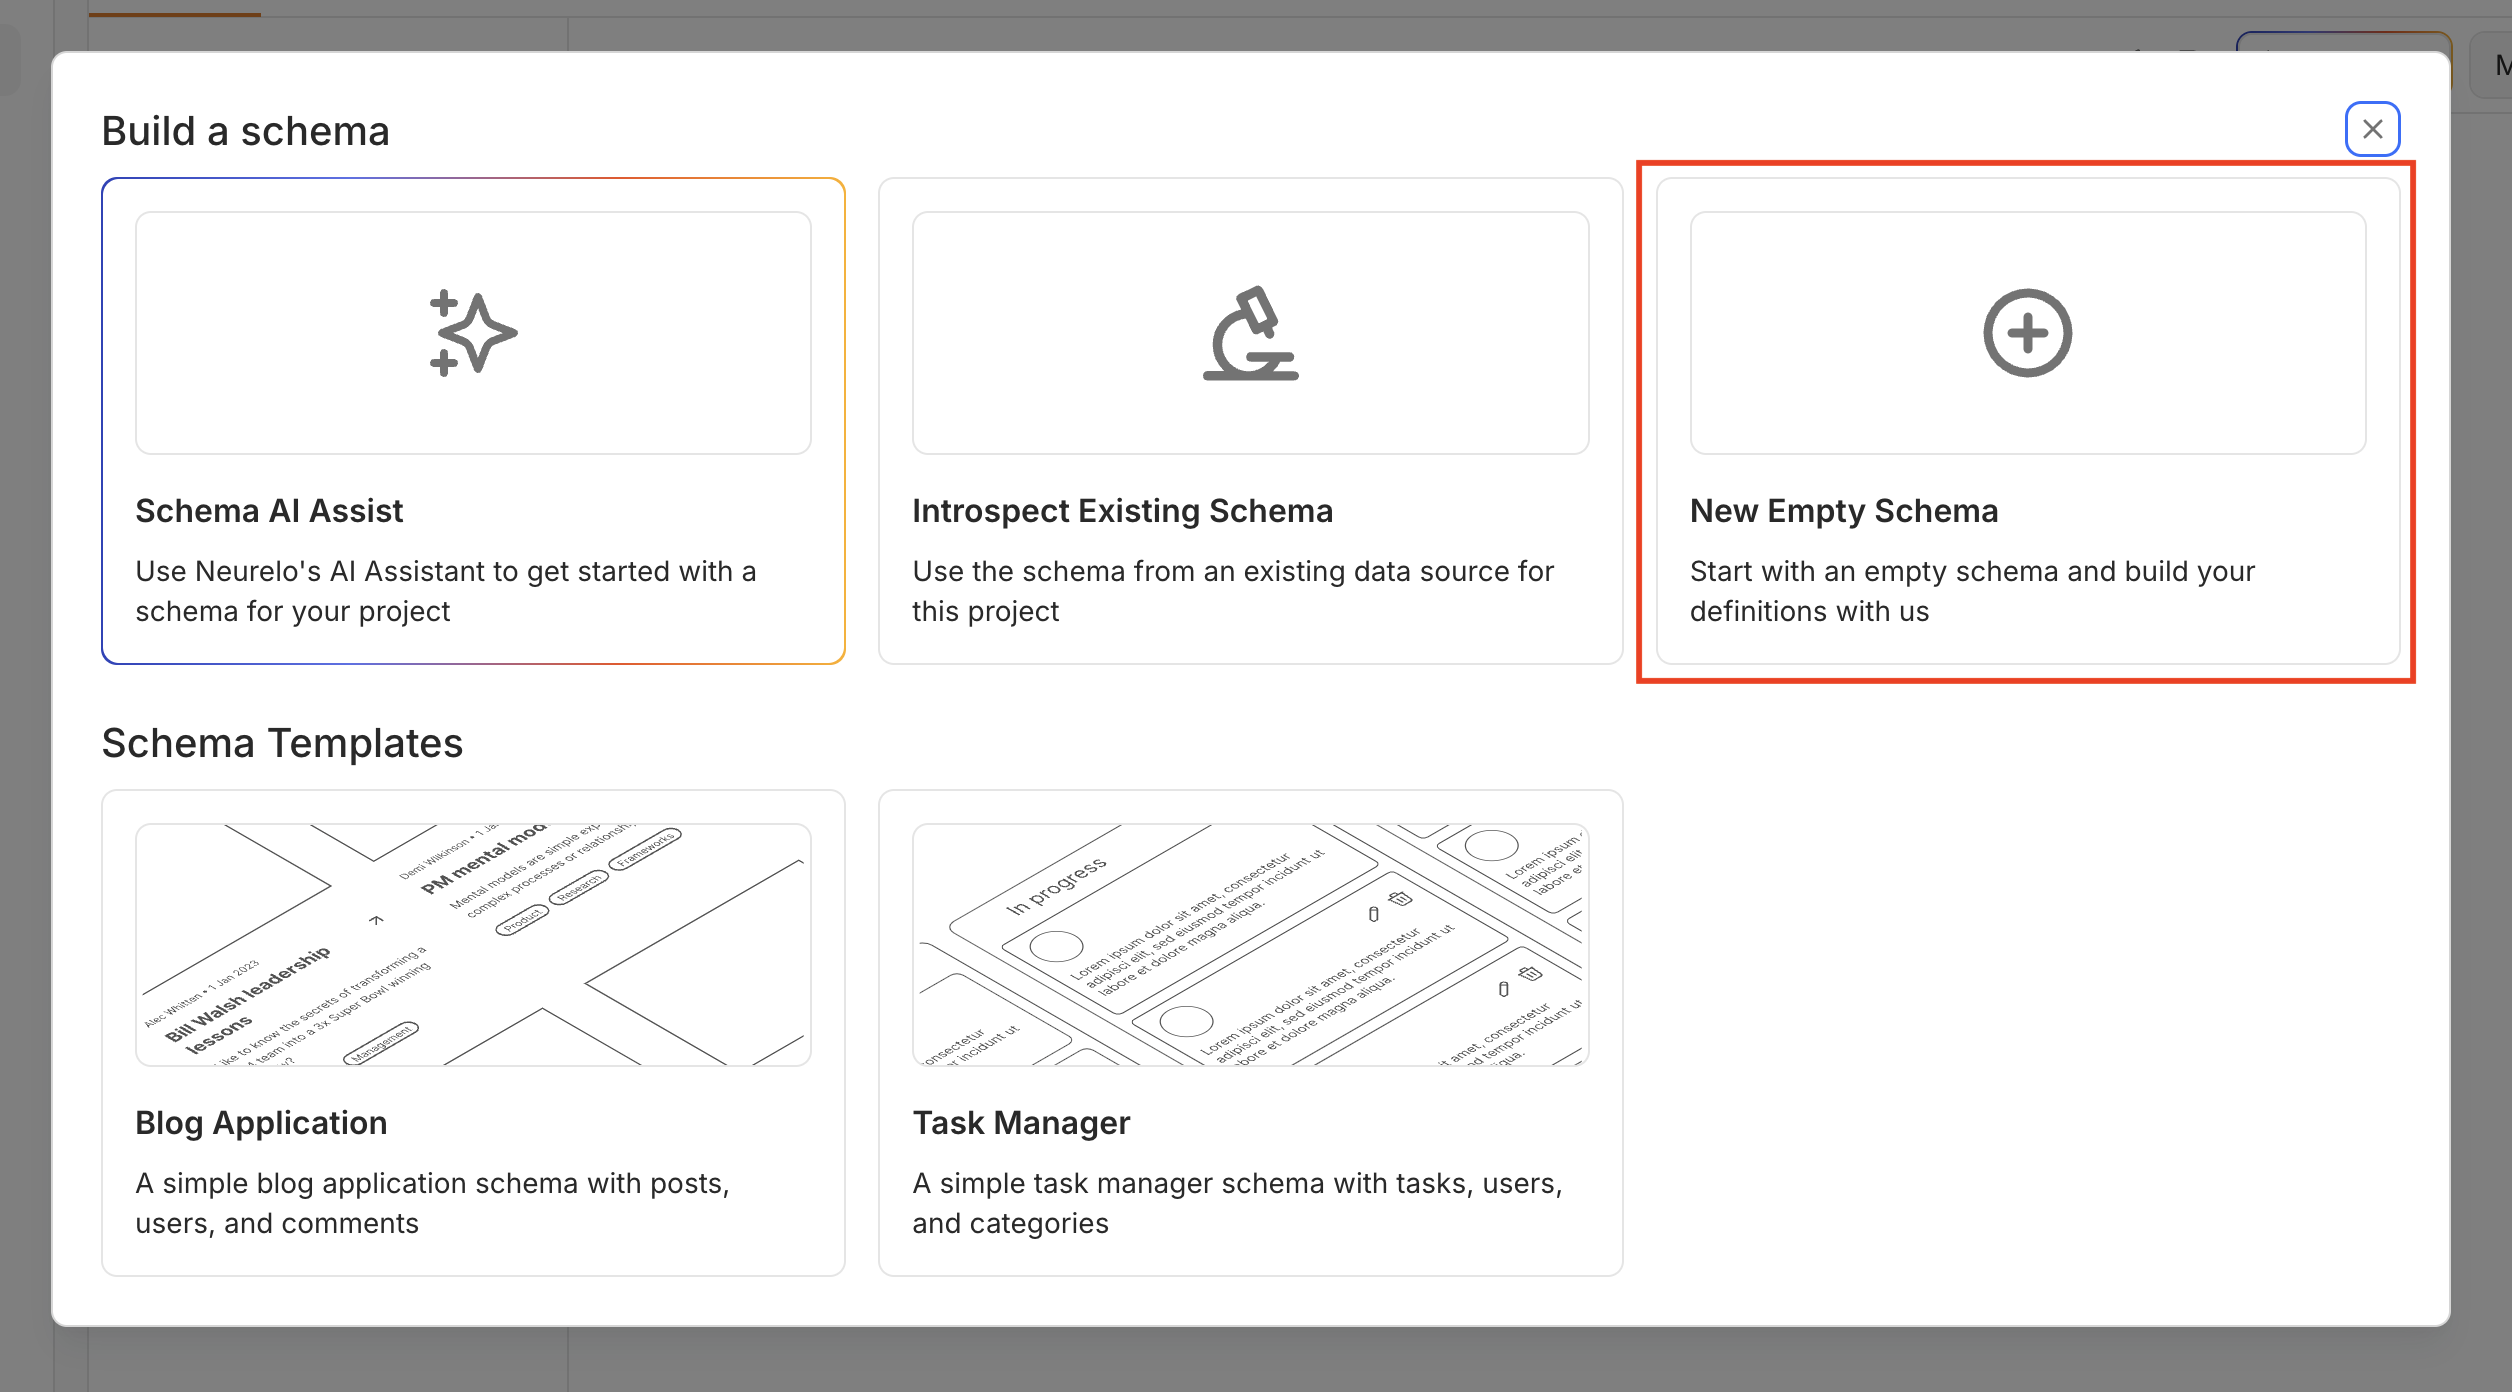Choose Introspect Existing Schema heading
Viewport: 2512px width, 1392px height.
(x=1122, y=511)
